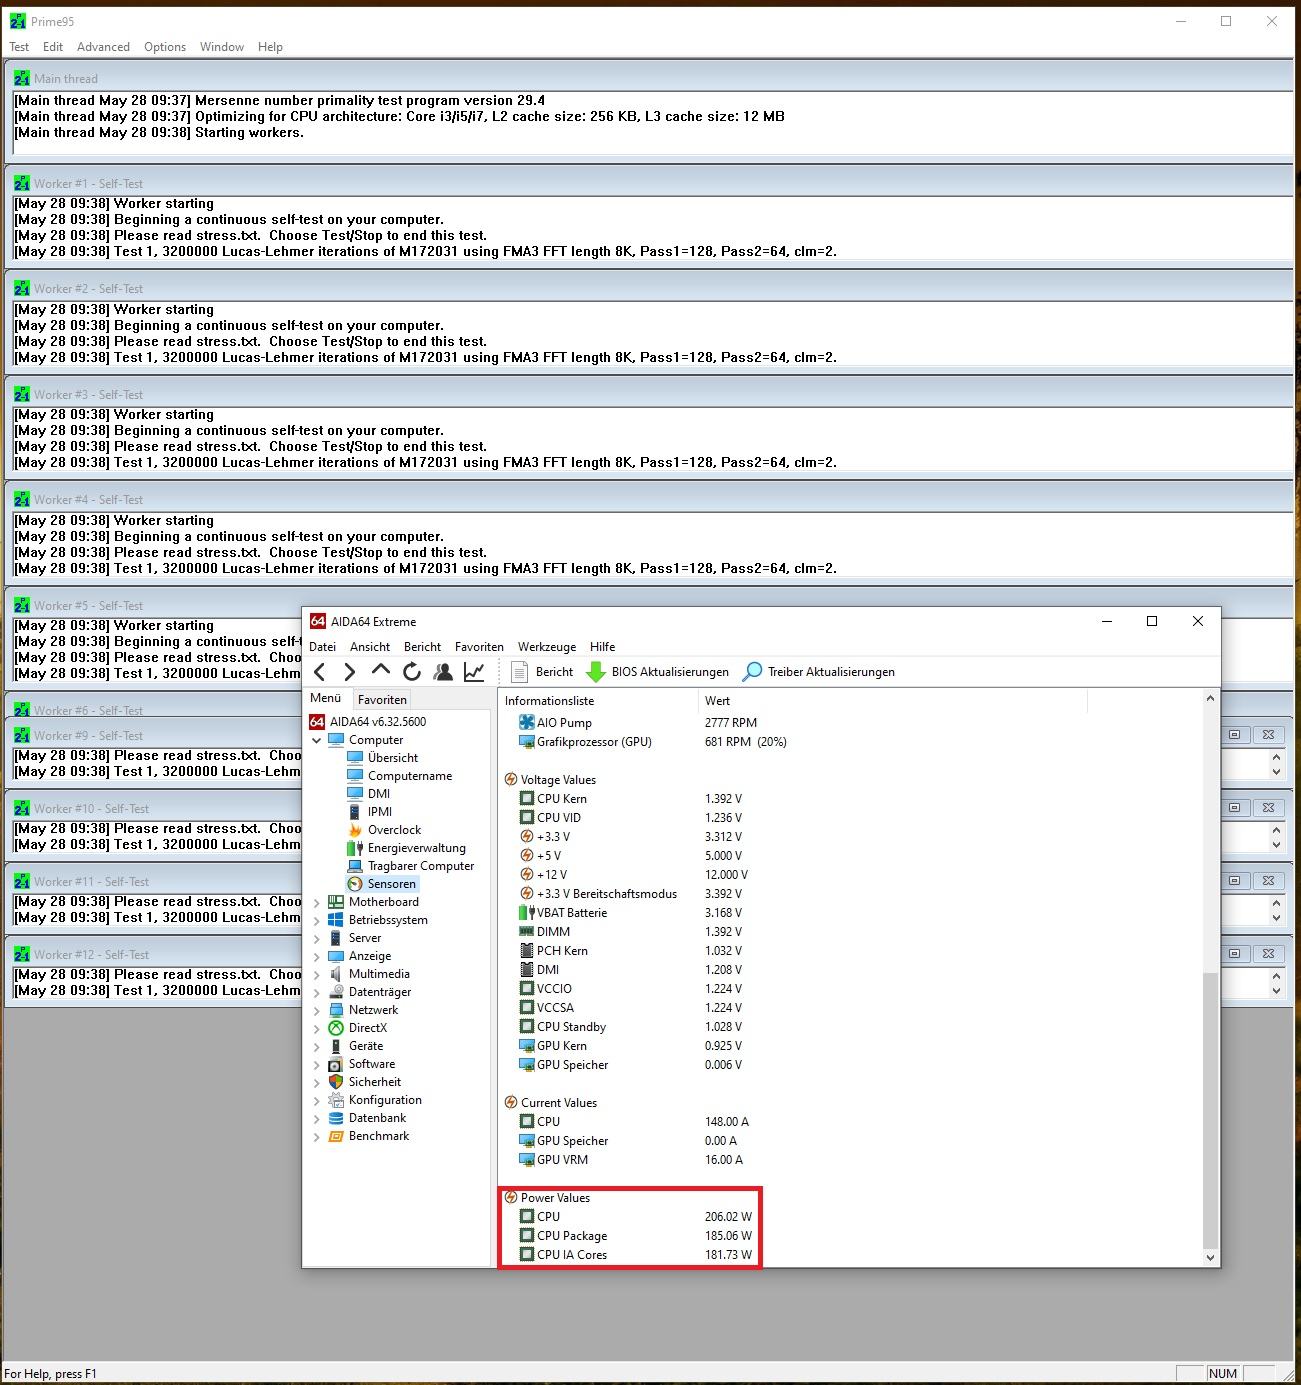Open Prime95 Window menu
The image size is (1301, 1385).
click(222, 47)
